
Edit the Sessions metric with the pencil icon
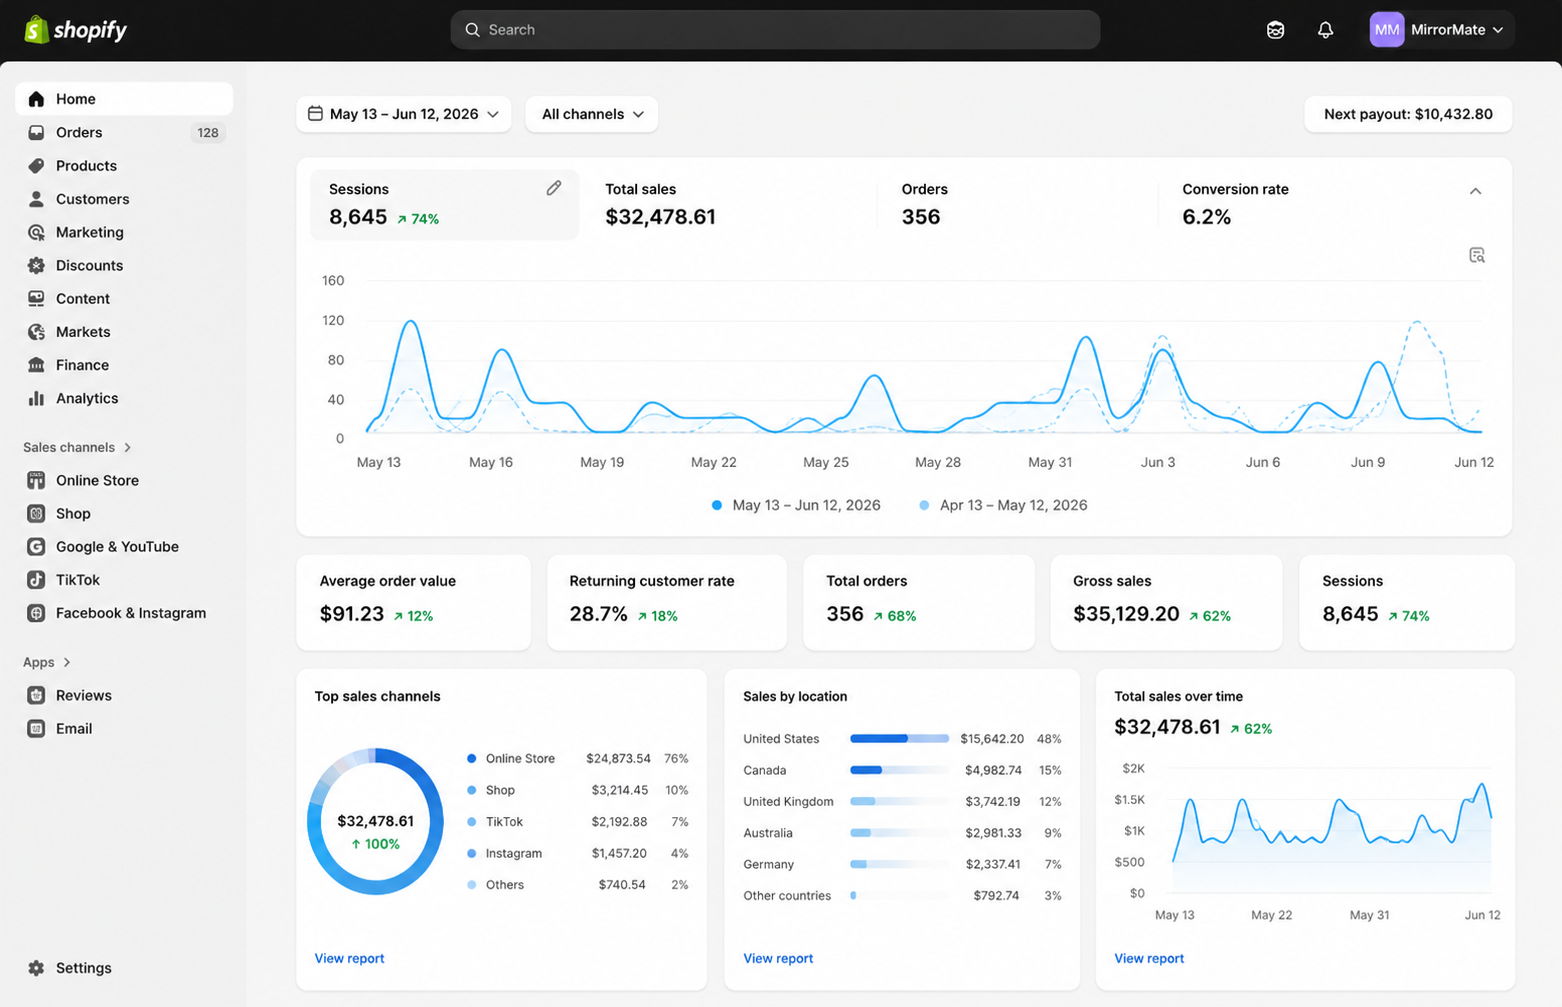(x=554, y=188)
